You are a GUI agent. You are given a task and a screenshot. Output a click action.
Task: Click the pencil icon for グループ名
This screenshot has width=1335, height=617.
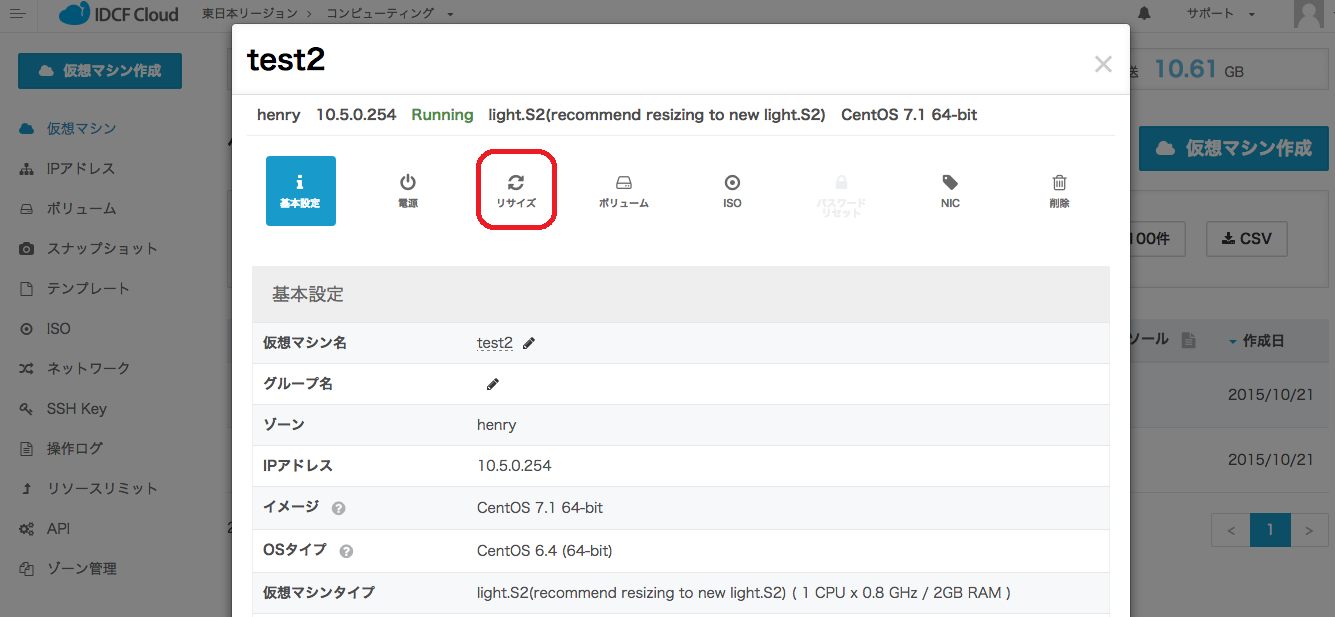[492, 384]
